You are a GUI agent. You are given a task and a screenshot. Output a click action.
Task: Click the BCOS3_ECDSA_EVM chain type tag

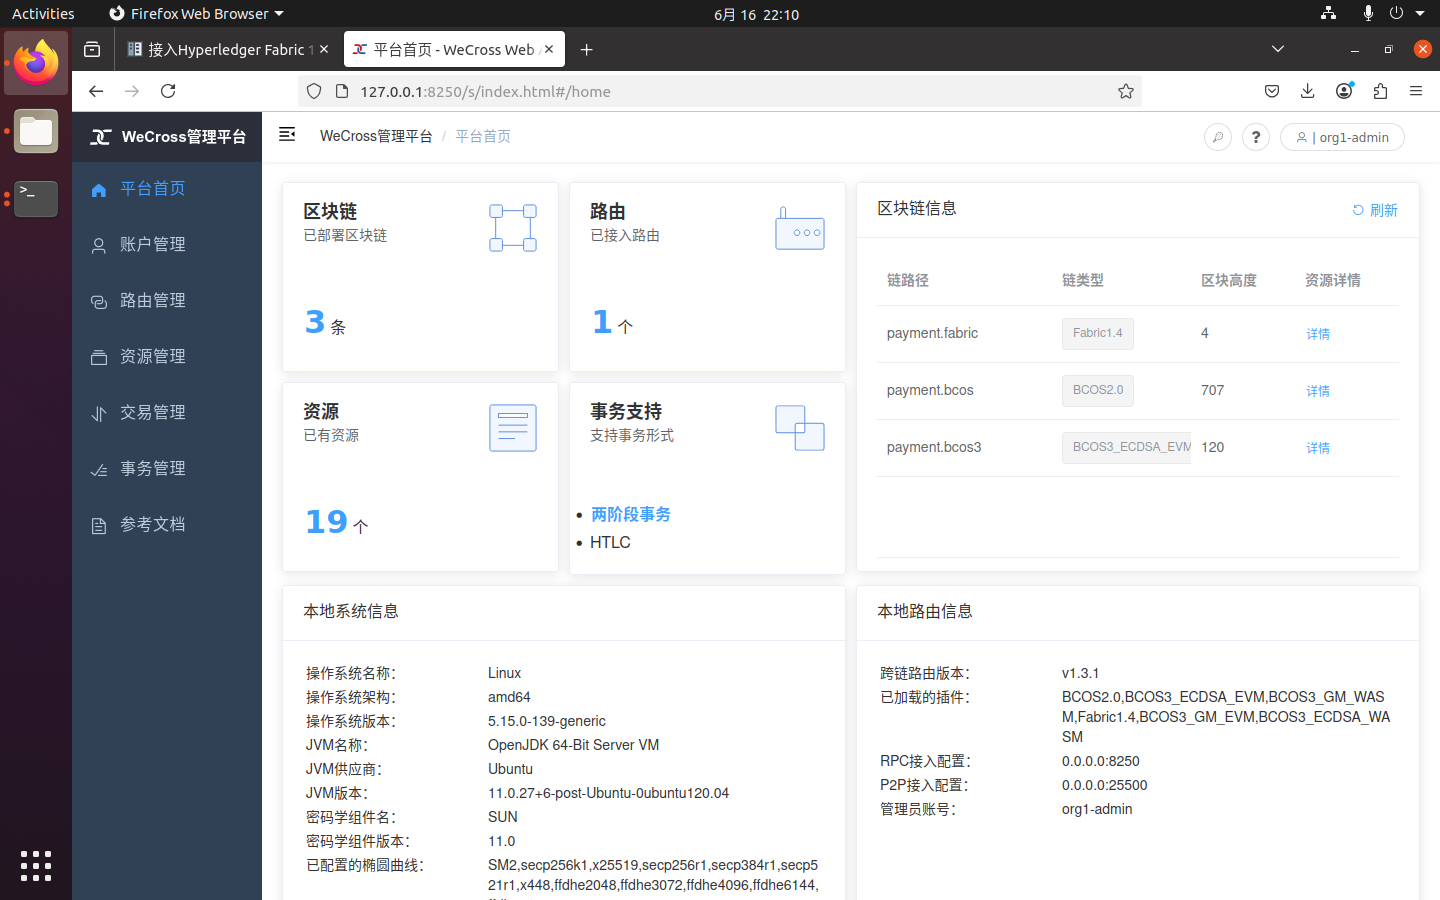[1127, 447]
